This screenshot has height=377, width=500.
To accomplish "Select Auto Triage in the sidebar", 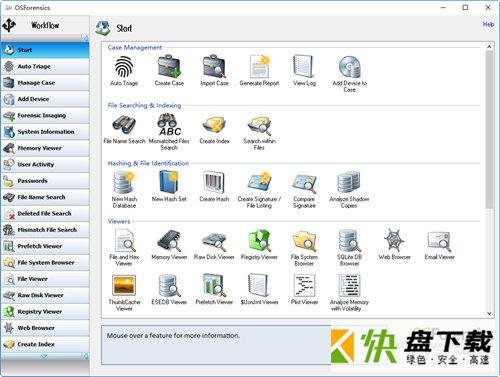I will pos(45,66).
